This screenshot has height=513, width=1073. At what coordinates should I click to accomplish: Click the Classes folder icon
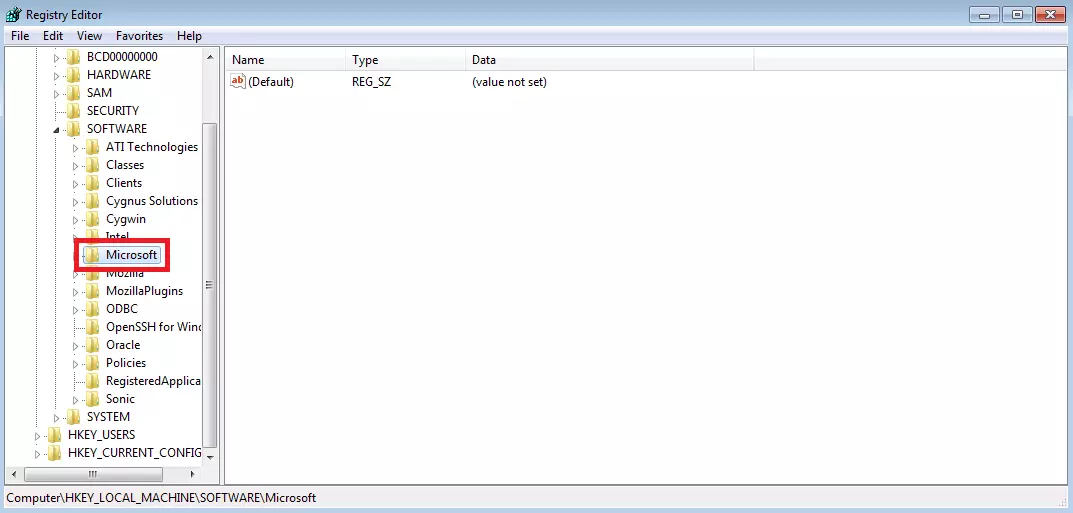(93, 165)
